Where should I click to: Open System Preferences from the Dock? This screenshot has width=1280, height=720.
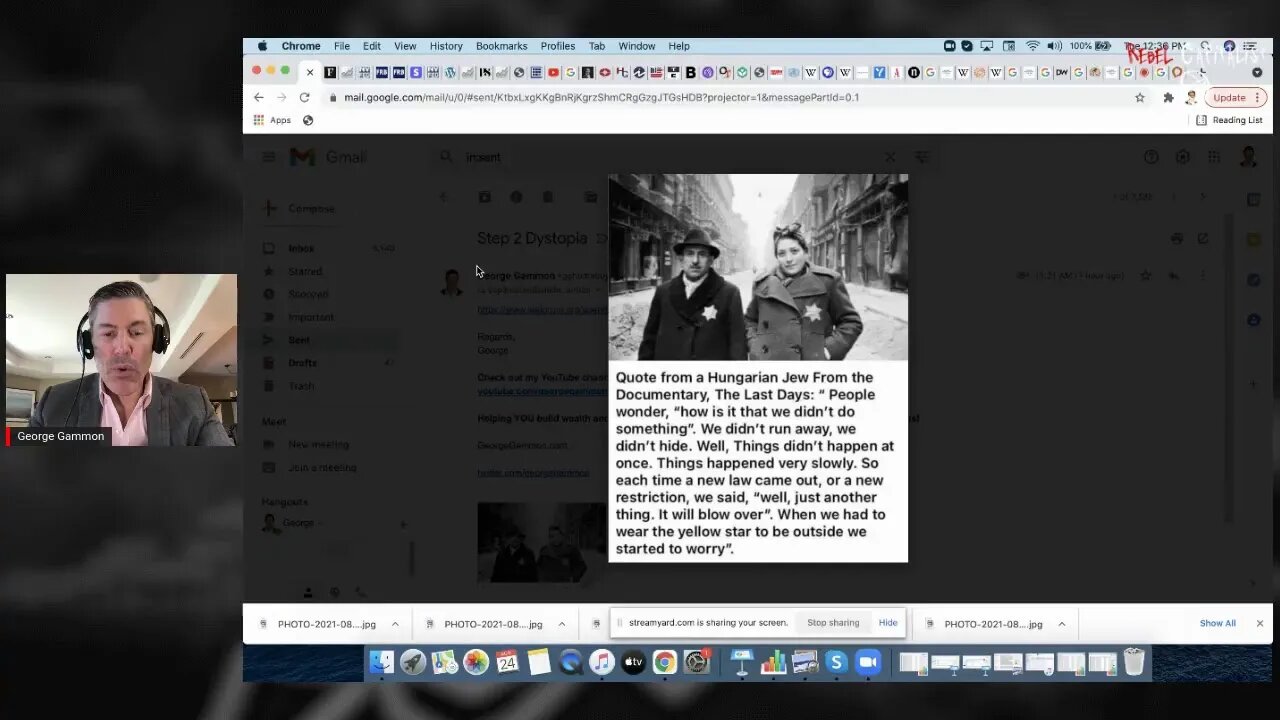pyautogui.click(x=696, y=662)
